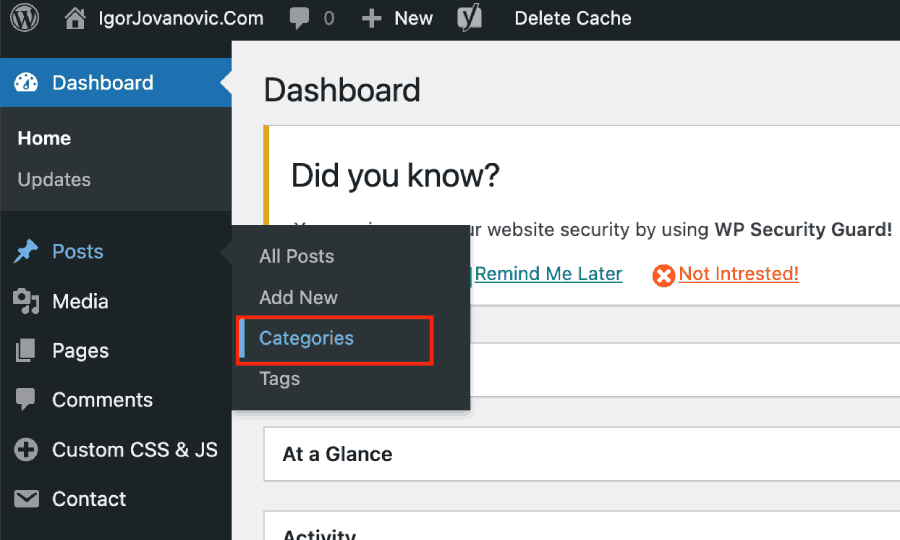Click the Media library icon
The image size is (900, 540).
click(x=26, y=301)
